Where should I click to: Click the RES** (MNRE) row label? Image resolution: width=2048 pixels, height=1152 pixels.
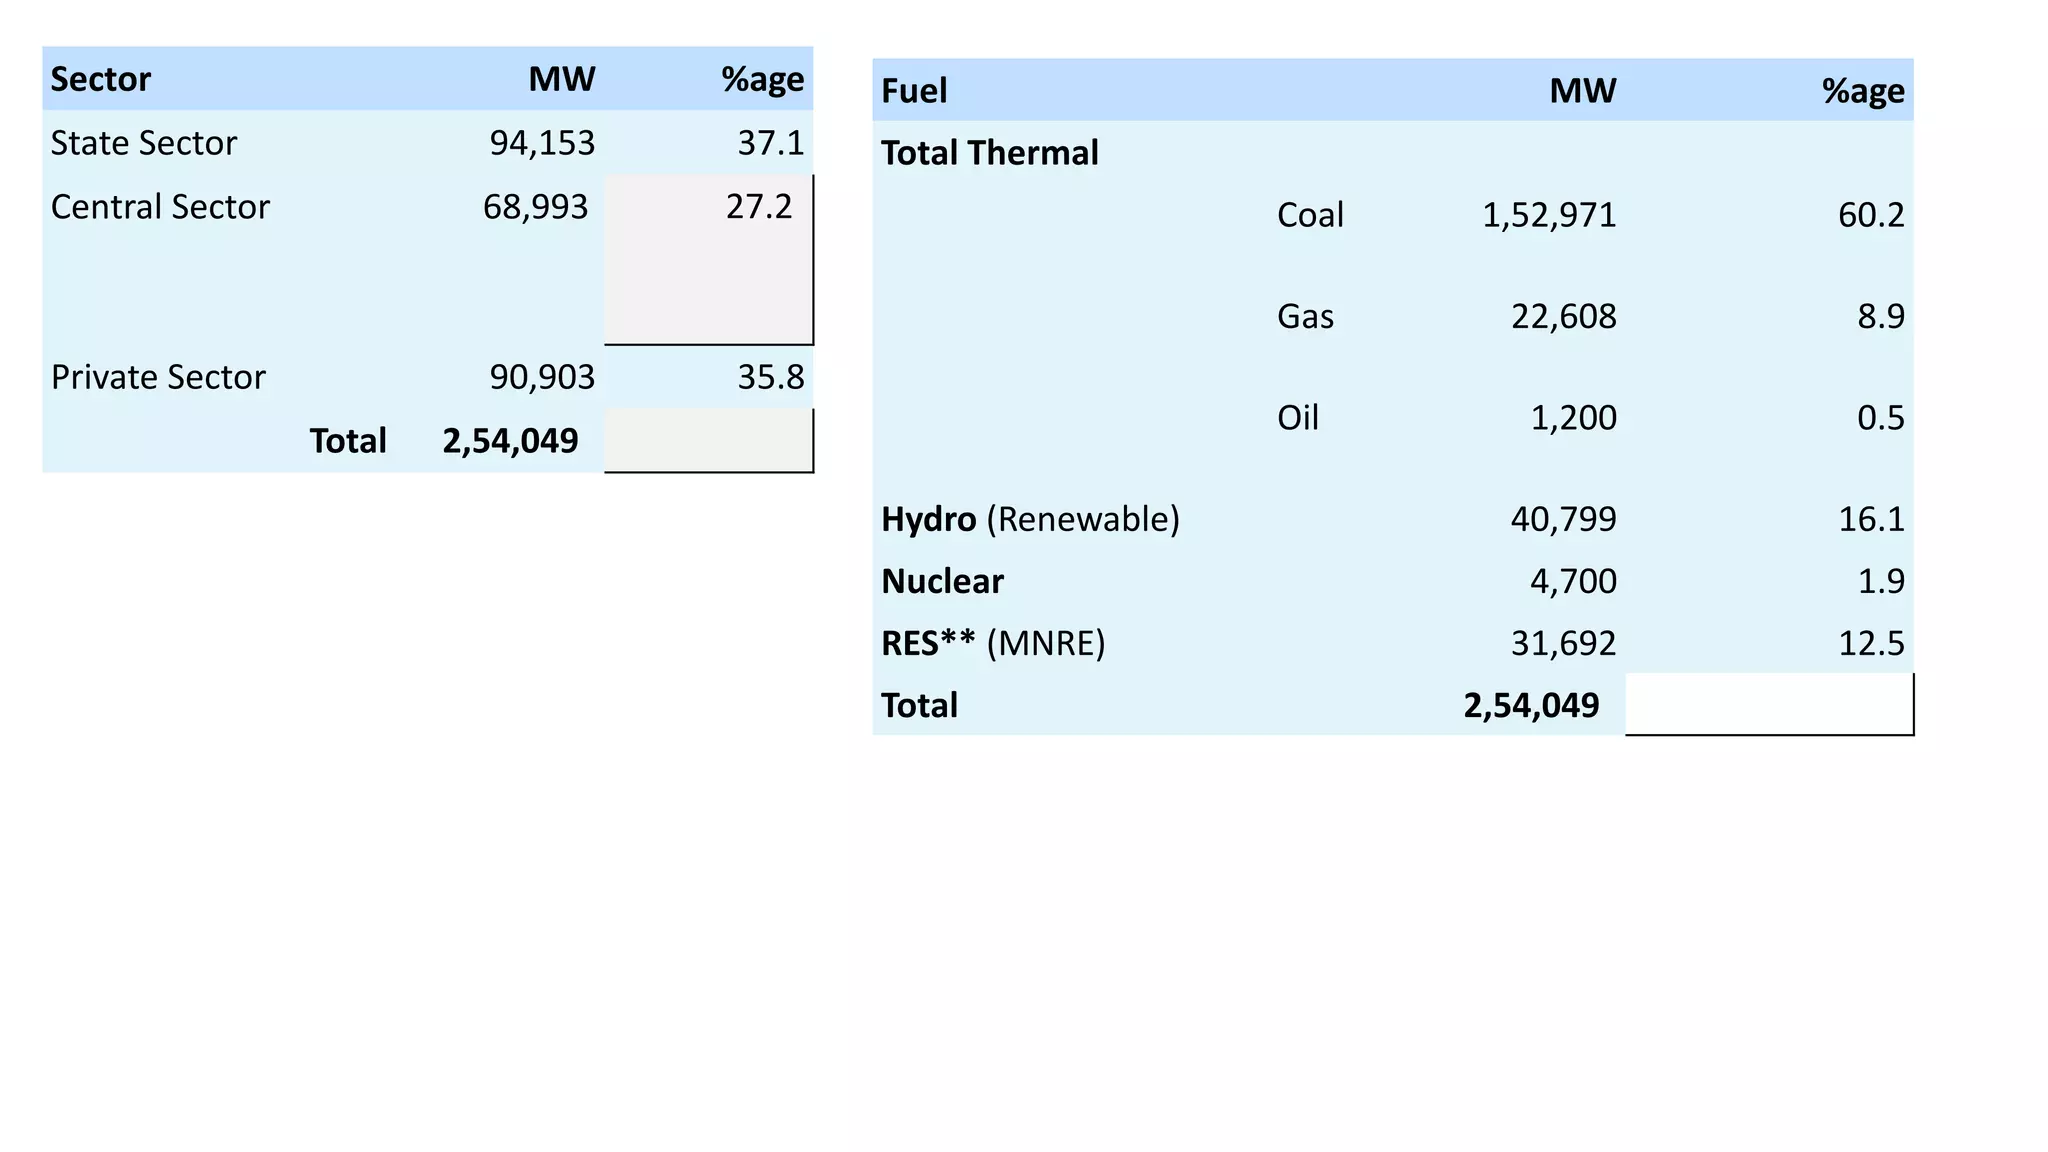pyautogui.click(x=993, y=643)
